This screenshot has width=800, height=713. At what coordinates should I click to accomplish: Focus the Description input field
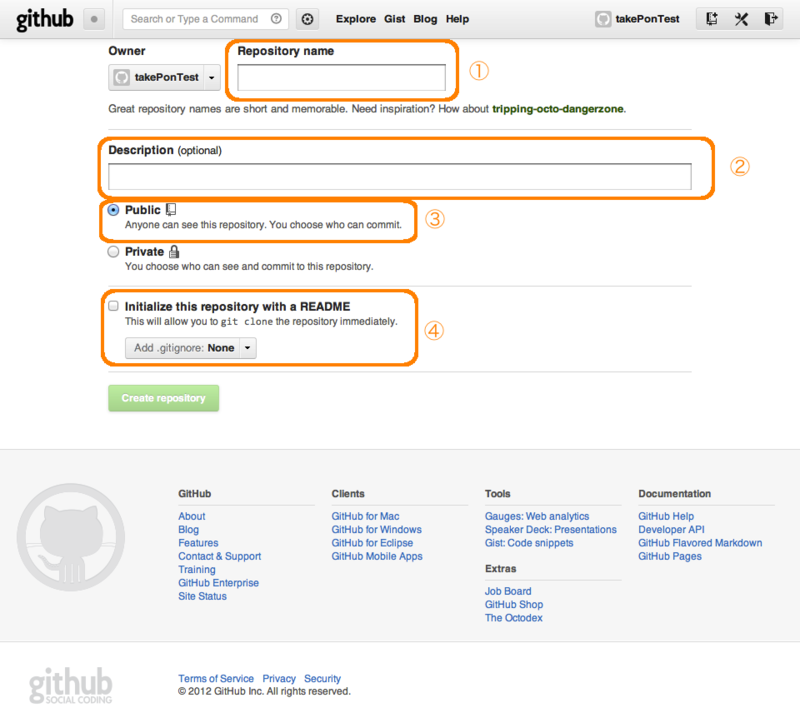pos(400,177)
